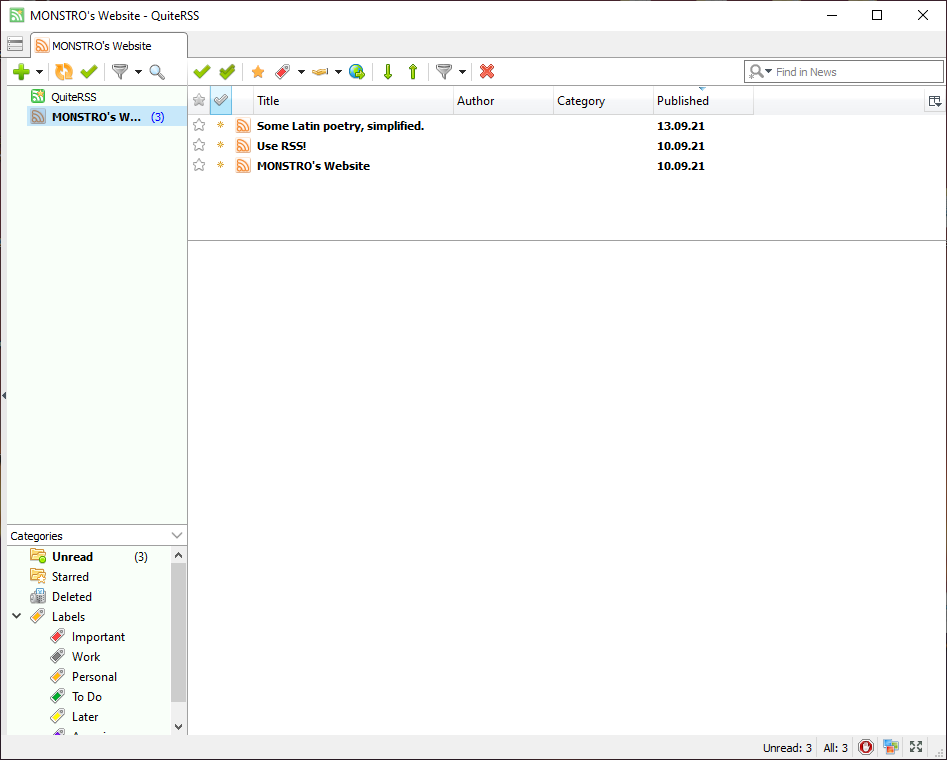Select the QuiteRSS feed in the tree
Screen dimensions: 947x760
74,97
